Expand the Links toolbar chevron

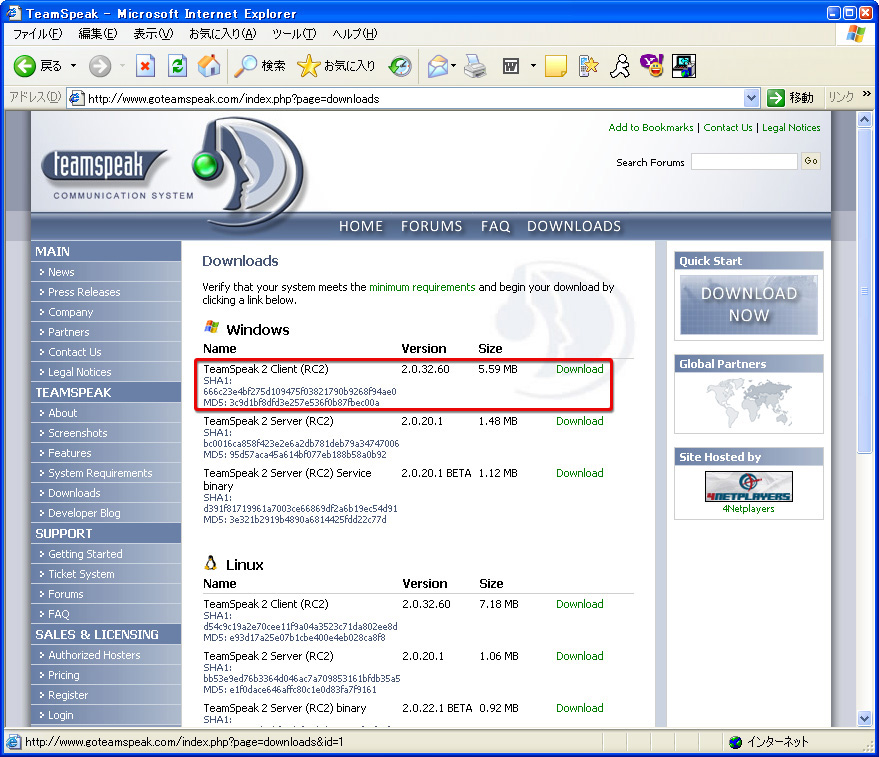coord(867,94)
